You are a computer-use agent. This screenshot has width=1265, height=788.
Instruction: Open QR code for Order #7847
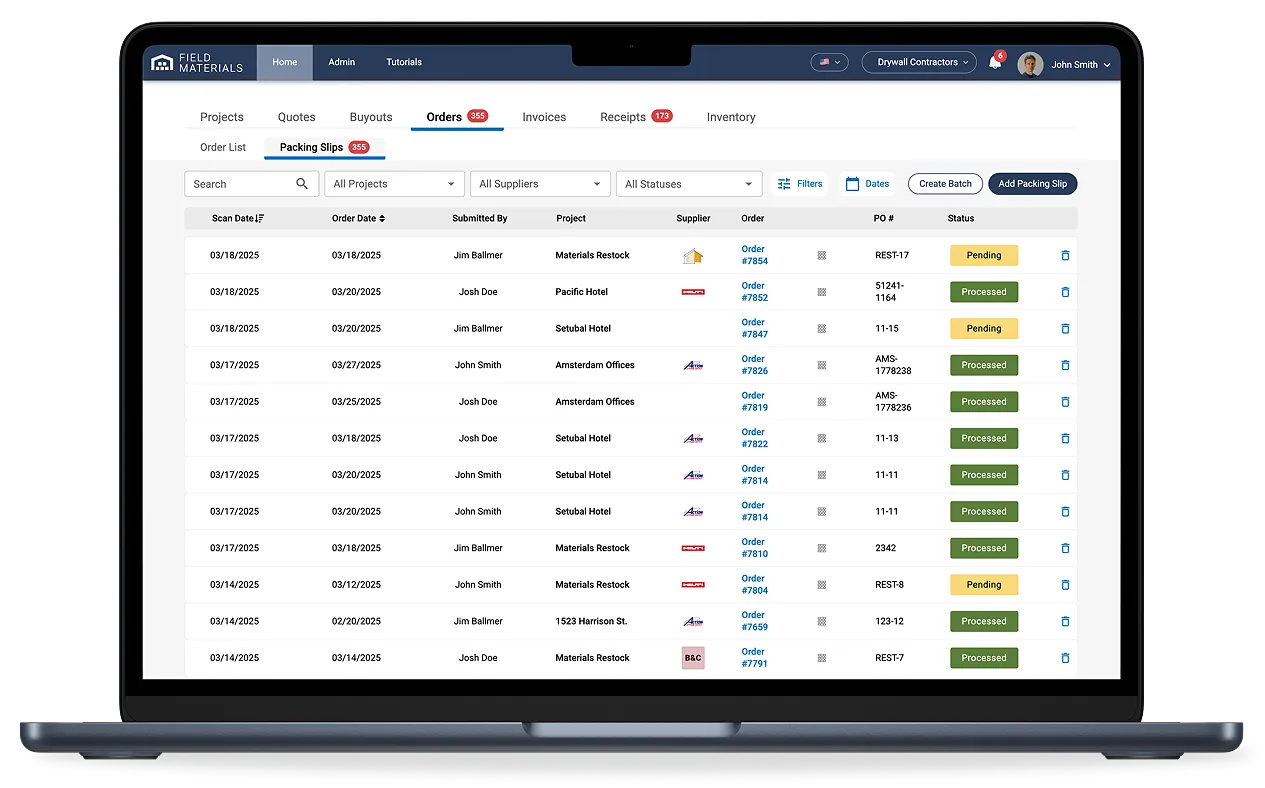822,329
